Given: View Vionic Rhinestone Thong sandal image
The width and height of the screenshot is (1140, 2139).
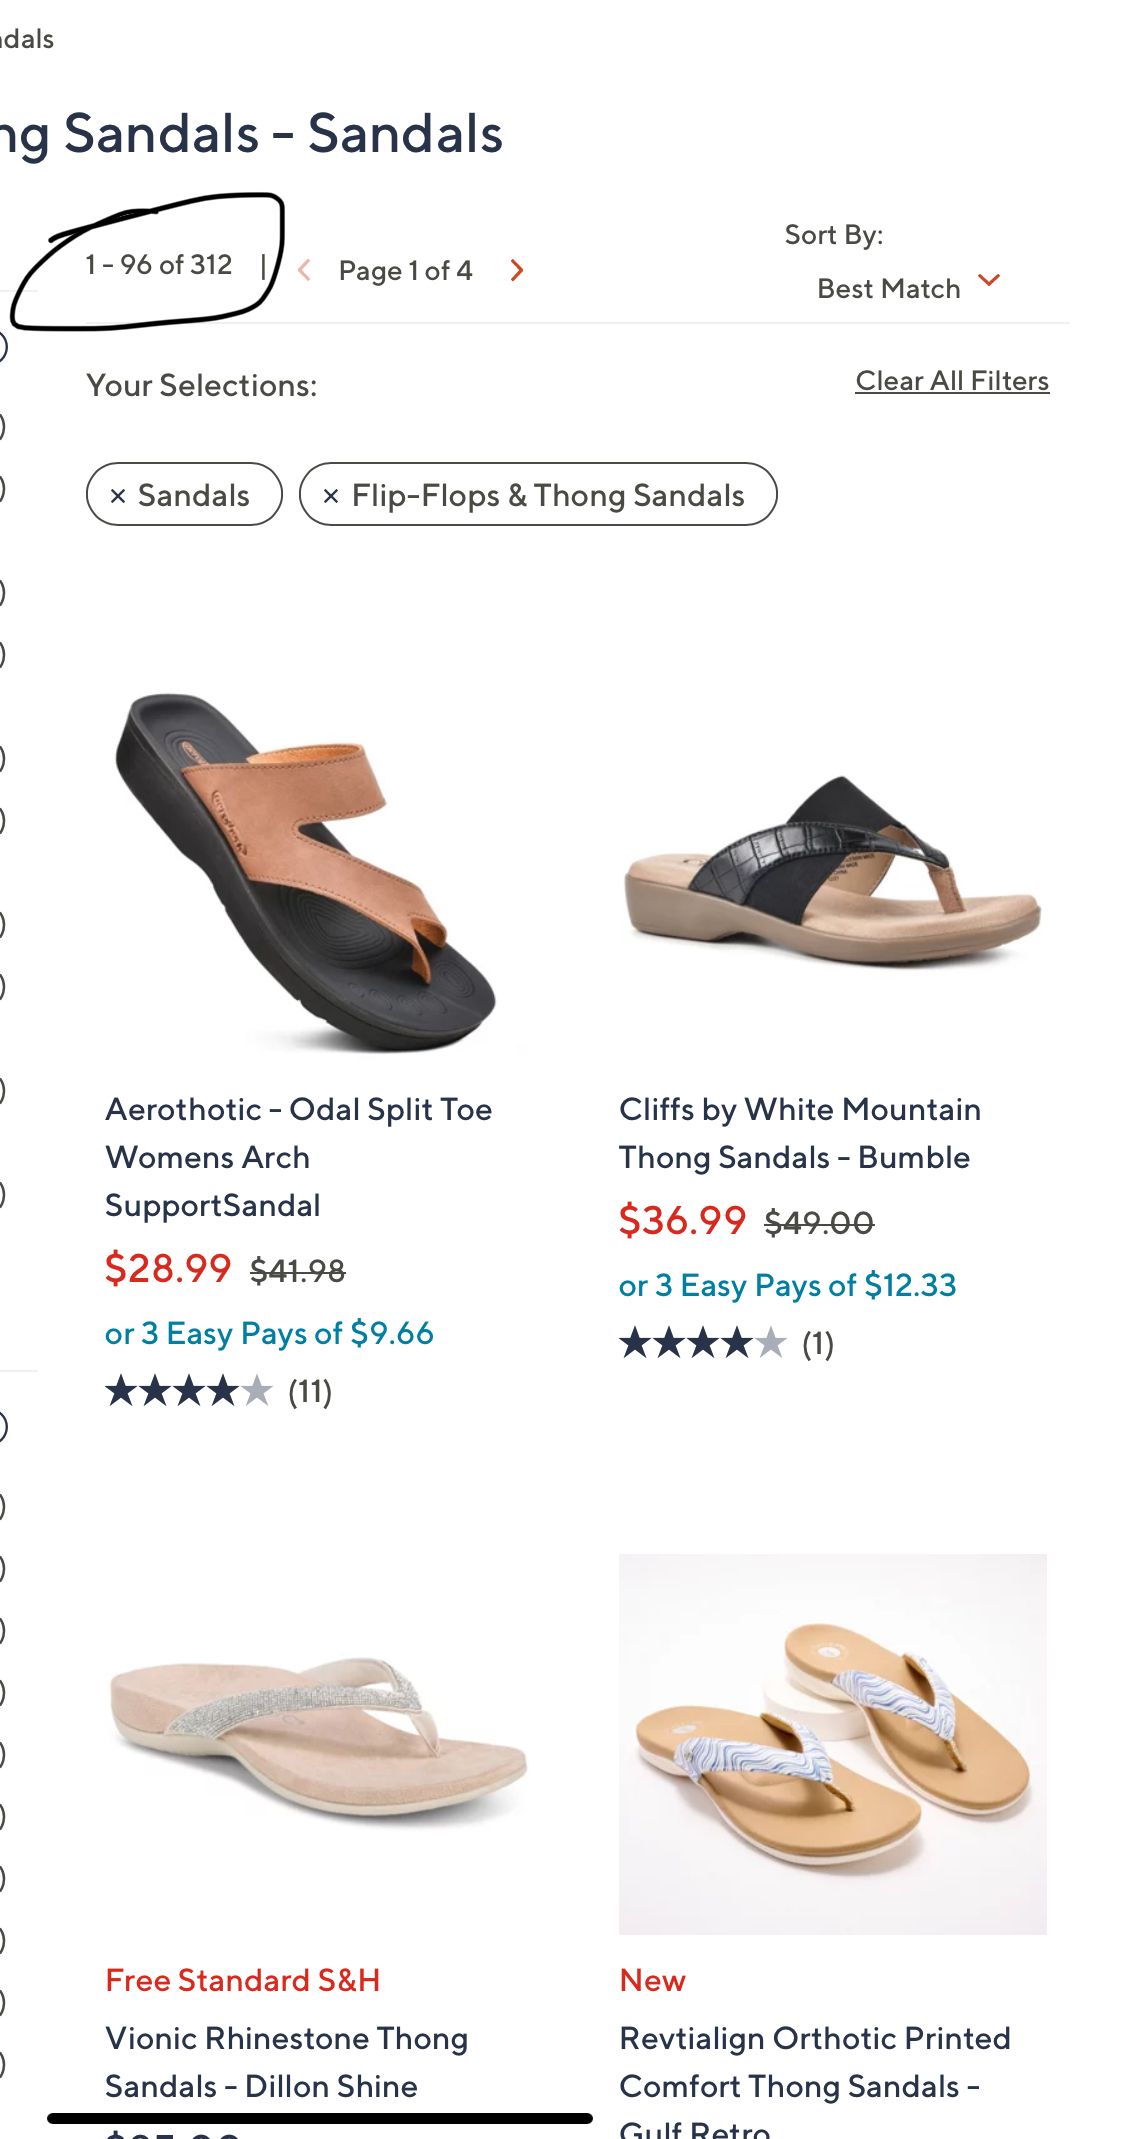Looking at the screenshot, I should click(318, 1738).
